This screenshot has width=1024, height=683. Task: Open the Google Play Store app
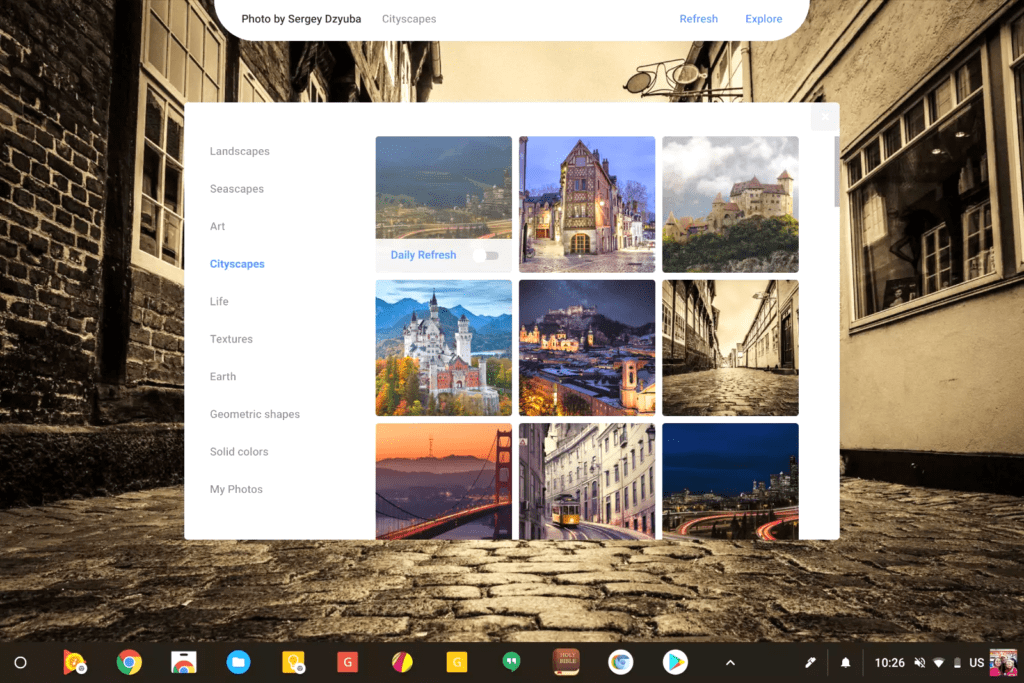click(675, 662)
